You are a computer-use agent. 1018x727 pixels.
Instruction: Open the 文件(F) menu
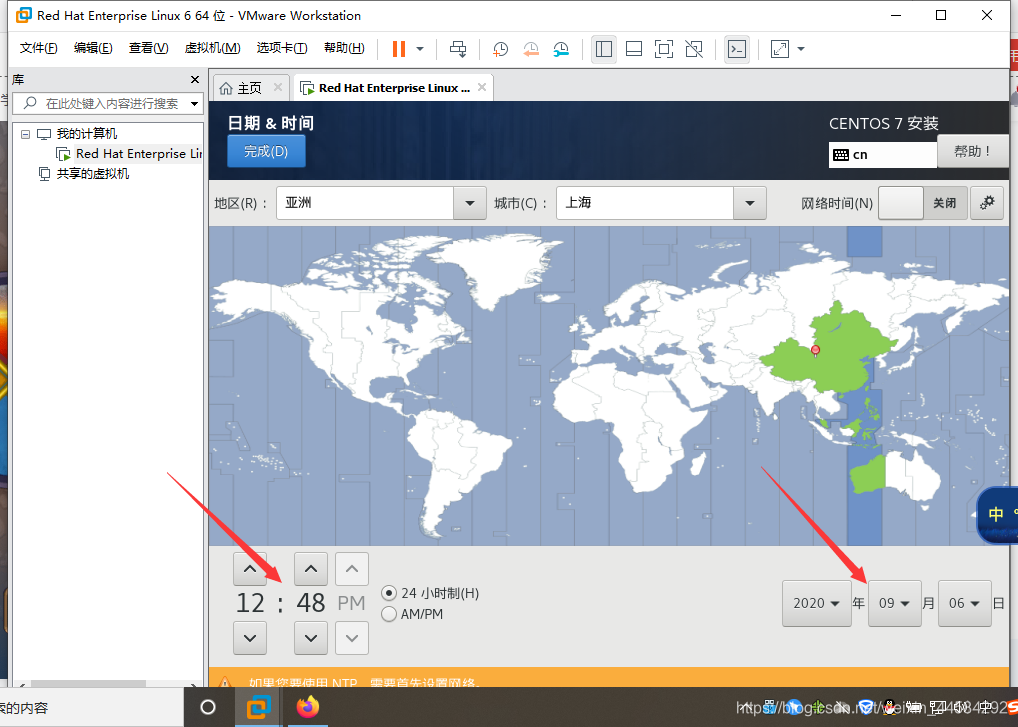point(38,47)
